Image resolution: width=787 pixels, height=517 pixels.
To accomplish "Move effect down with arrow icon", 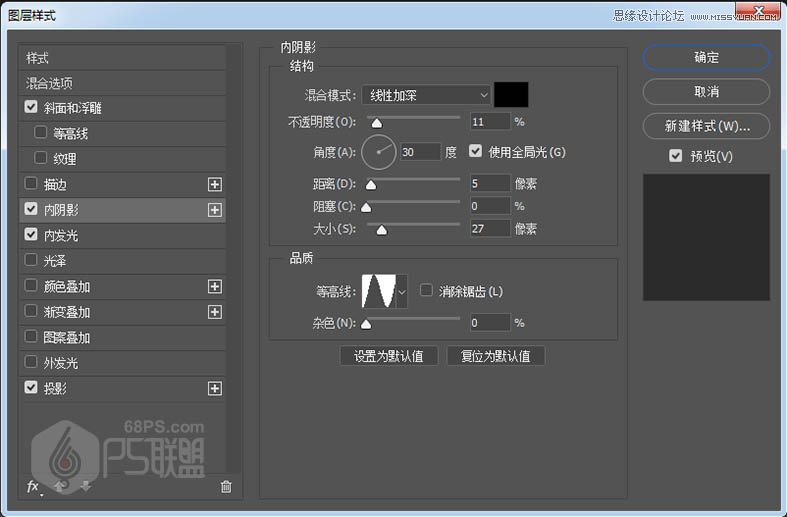I will click(x=86, y=486).
